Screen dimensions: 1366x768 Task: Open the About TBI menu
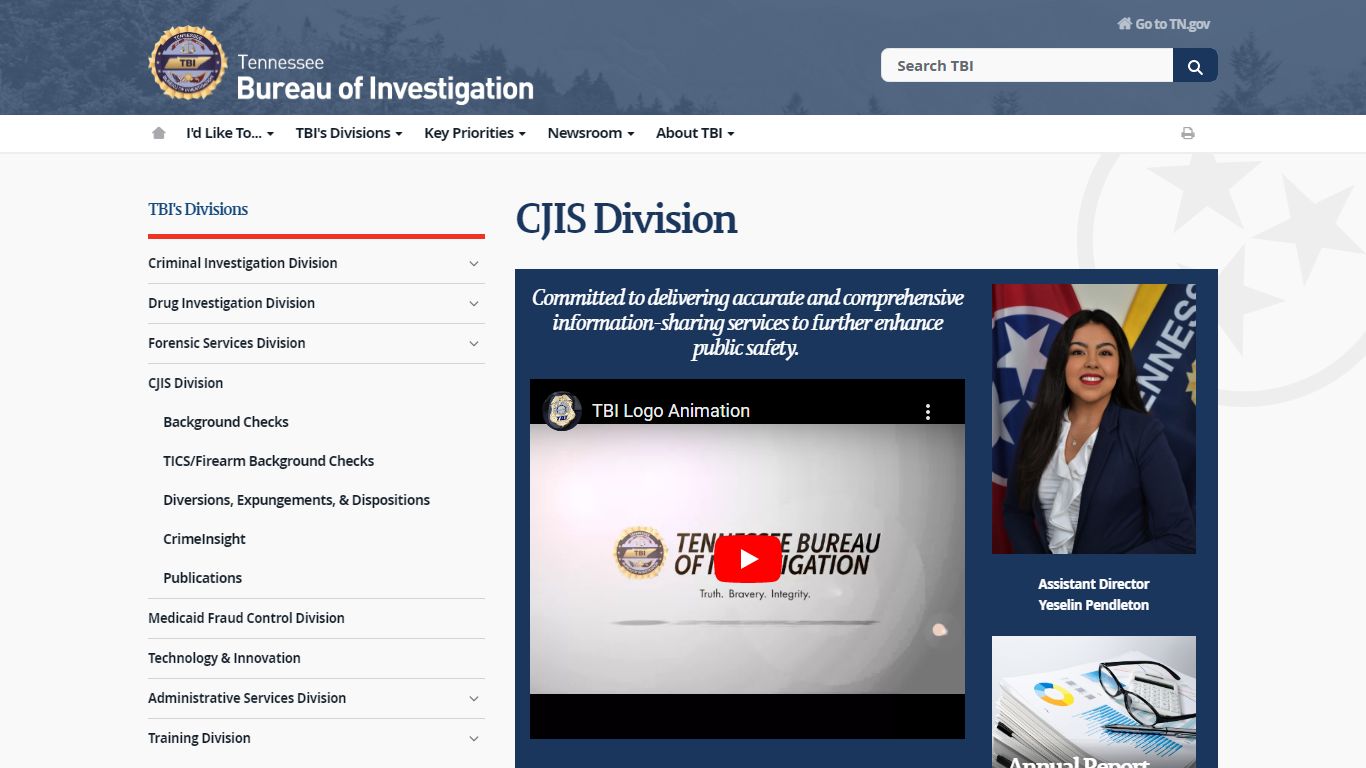[695, 133]
